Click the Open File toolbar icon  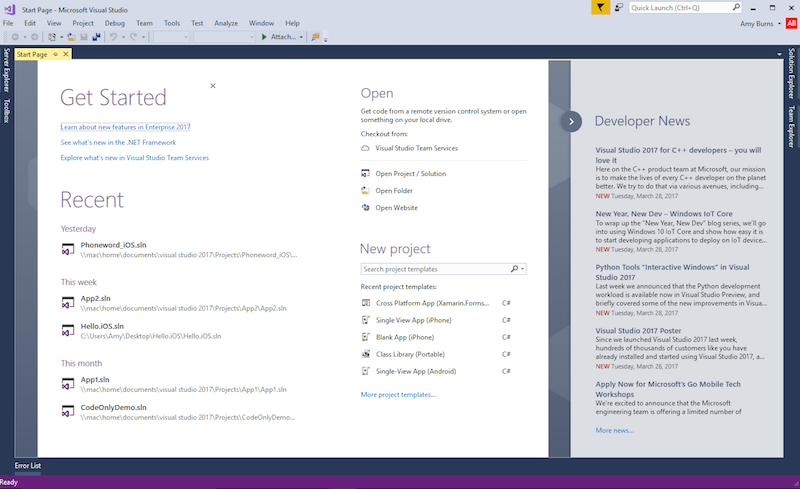71,37
